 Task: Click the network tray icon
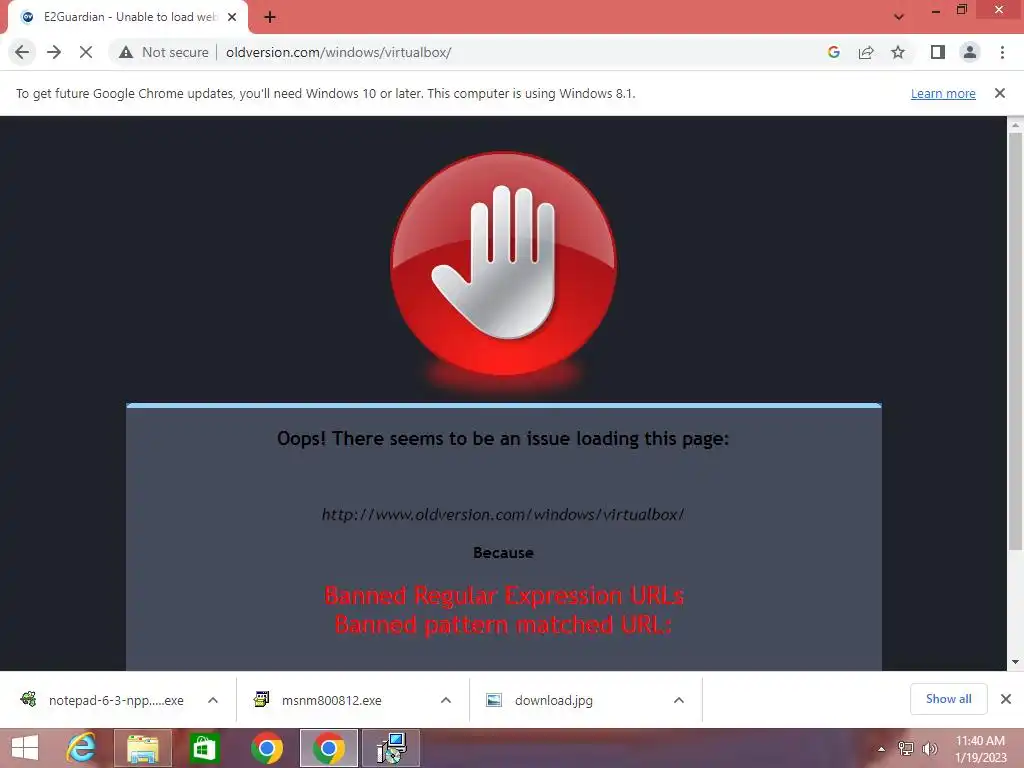pyautogui.click(x=906, y=749)
